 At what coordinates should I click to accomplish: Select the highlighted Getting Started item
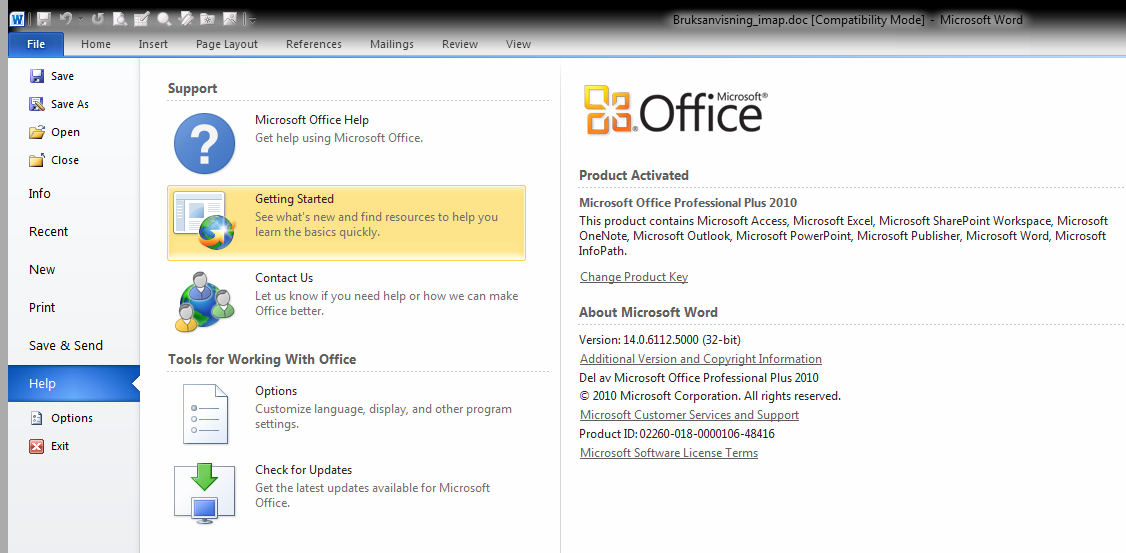(x=346, y=223)
